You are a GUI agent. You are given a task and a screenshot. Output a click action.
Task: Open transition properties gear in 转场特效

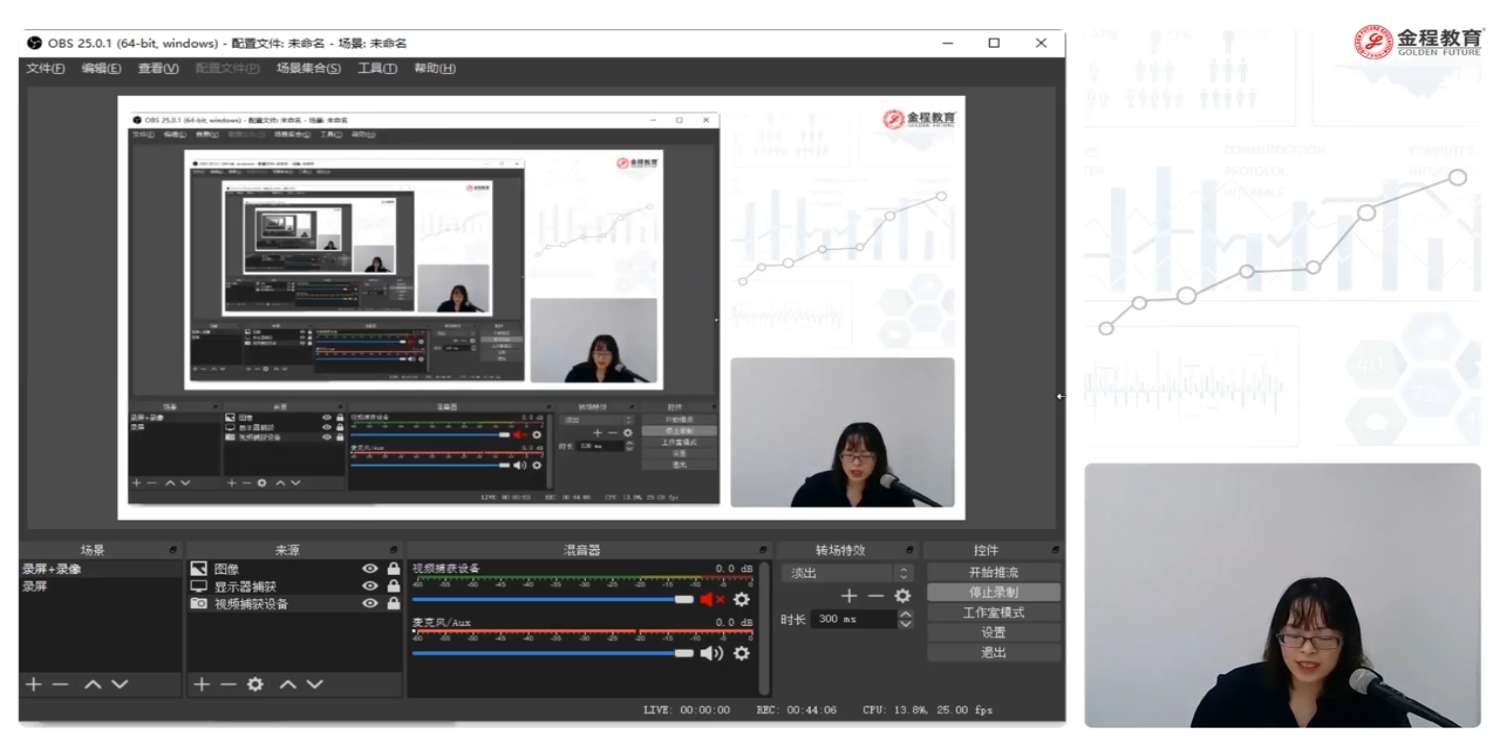pos(902,596)
